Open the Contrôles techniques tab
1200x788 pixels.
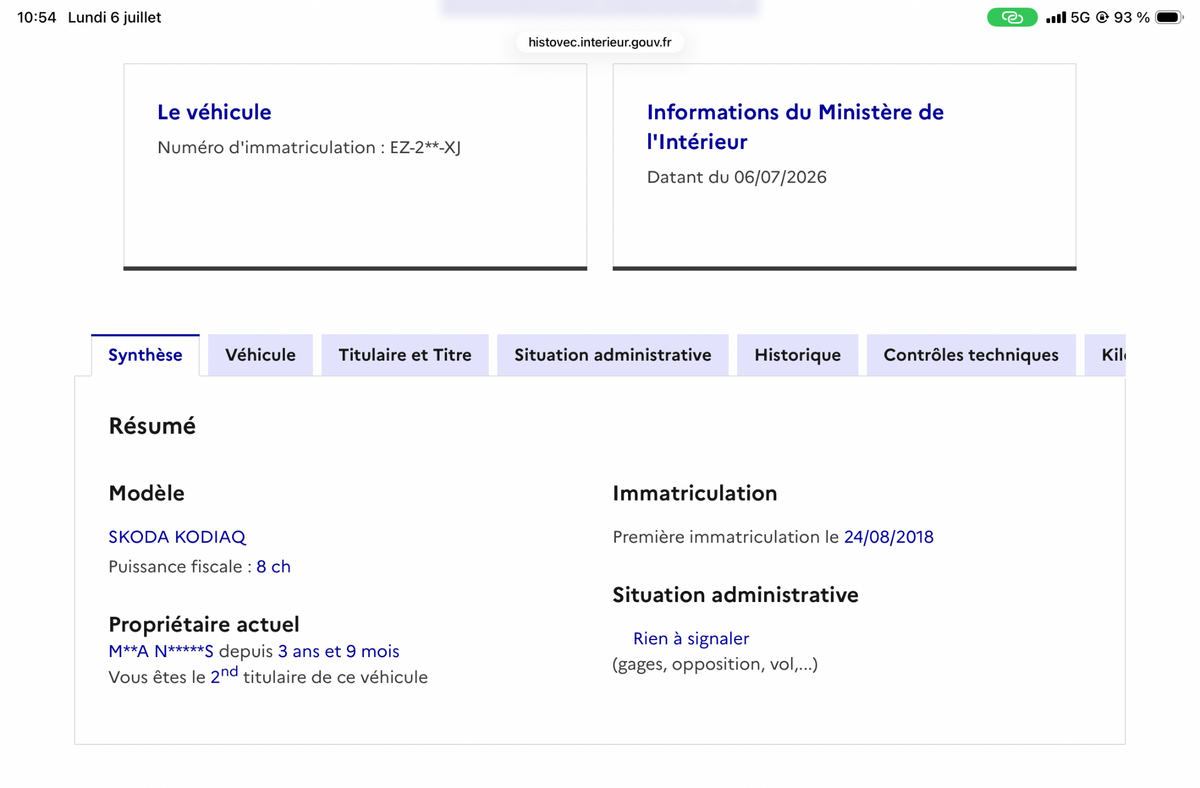coord(971,355)
